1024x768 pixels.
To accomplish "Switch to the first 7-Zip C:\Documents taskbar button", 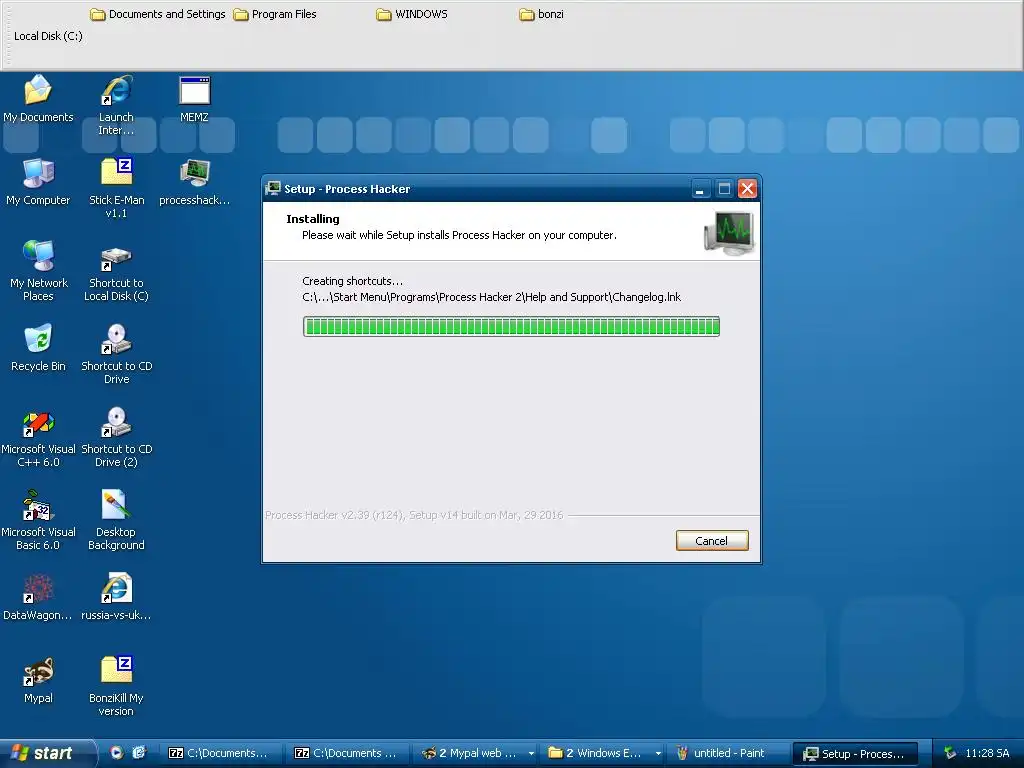I will point(220,753).
